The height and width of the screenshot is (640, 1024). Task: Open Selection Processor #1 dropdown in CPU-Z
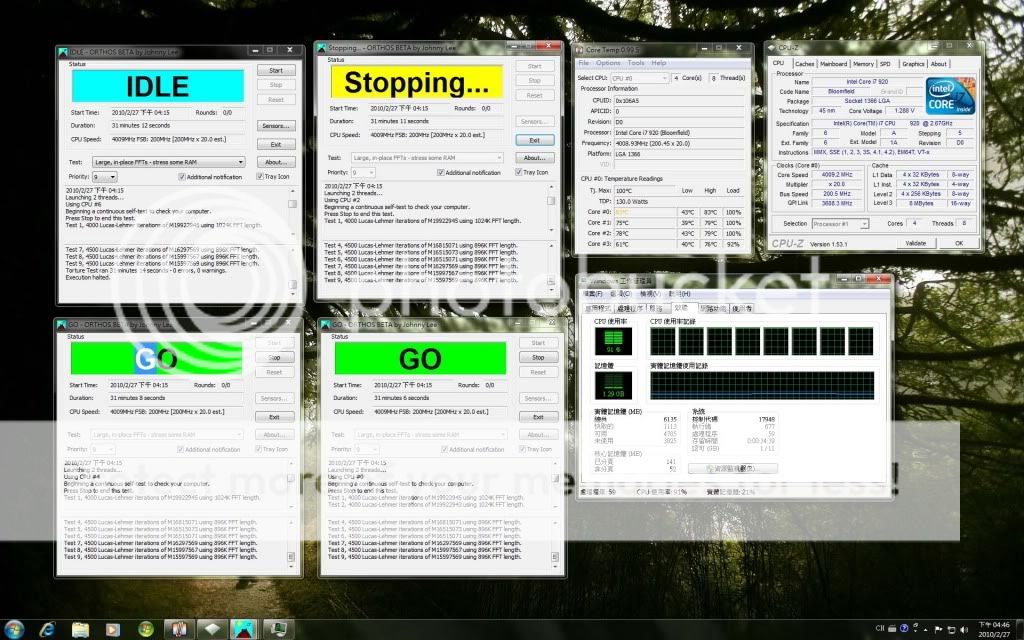pyautogui.click(x=840, y=223)
